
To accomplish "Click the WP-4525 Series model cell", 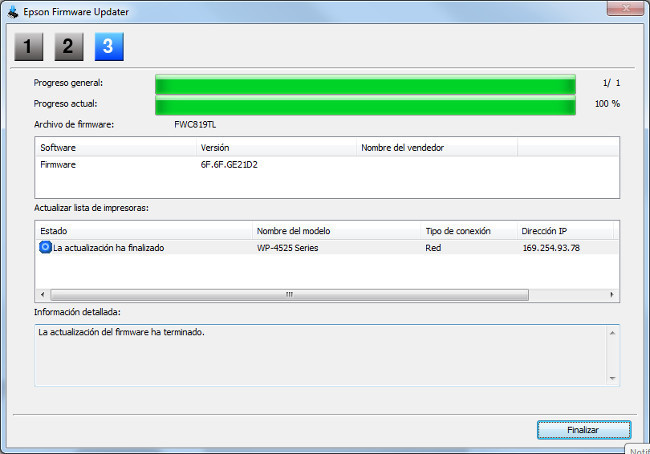I will [288, 248].
